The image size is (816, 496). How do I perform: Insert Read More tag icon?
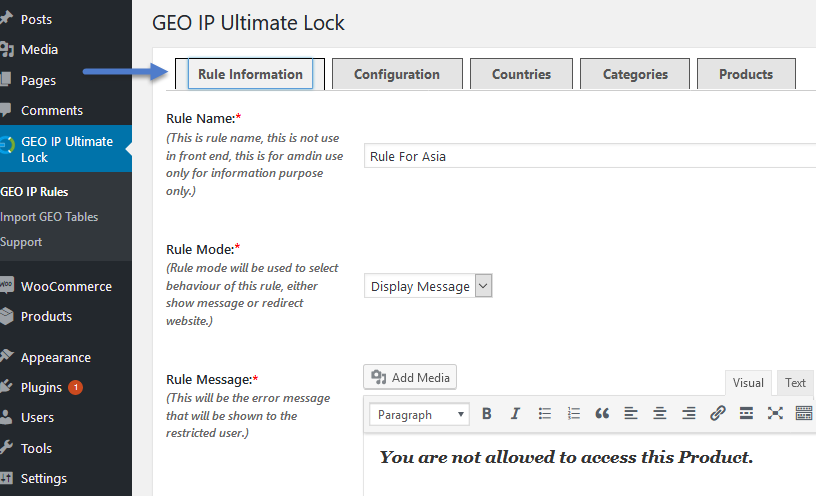746,414
